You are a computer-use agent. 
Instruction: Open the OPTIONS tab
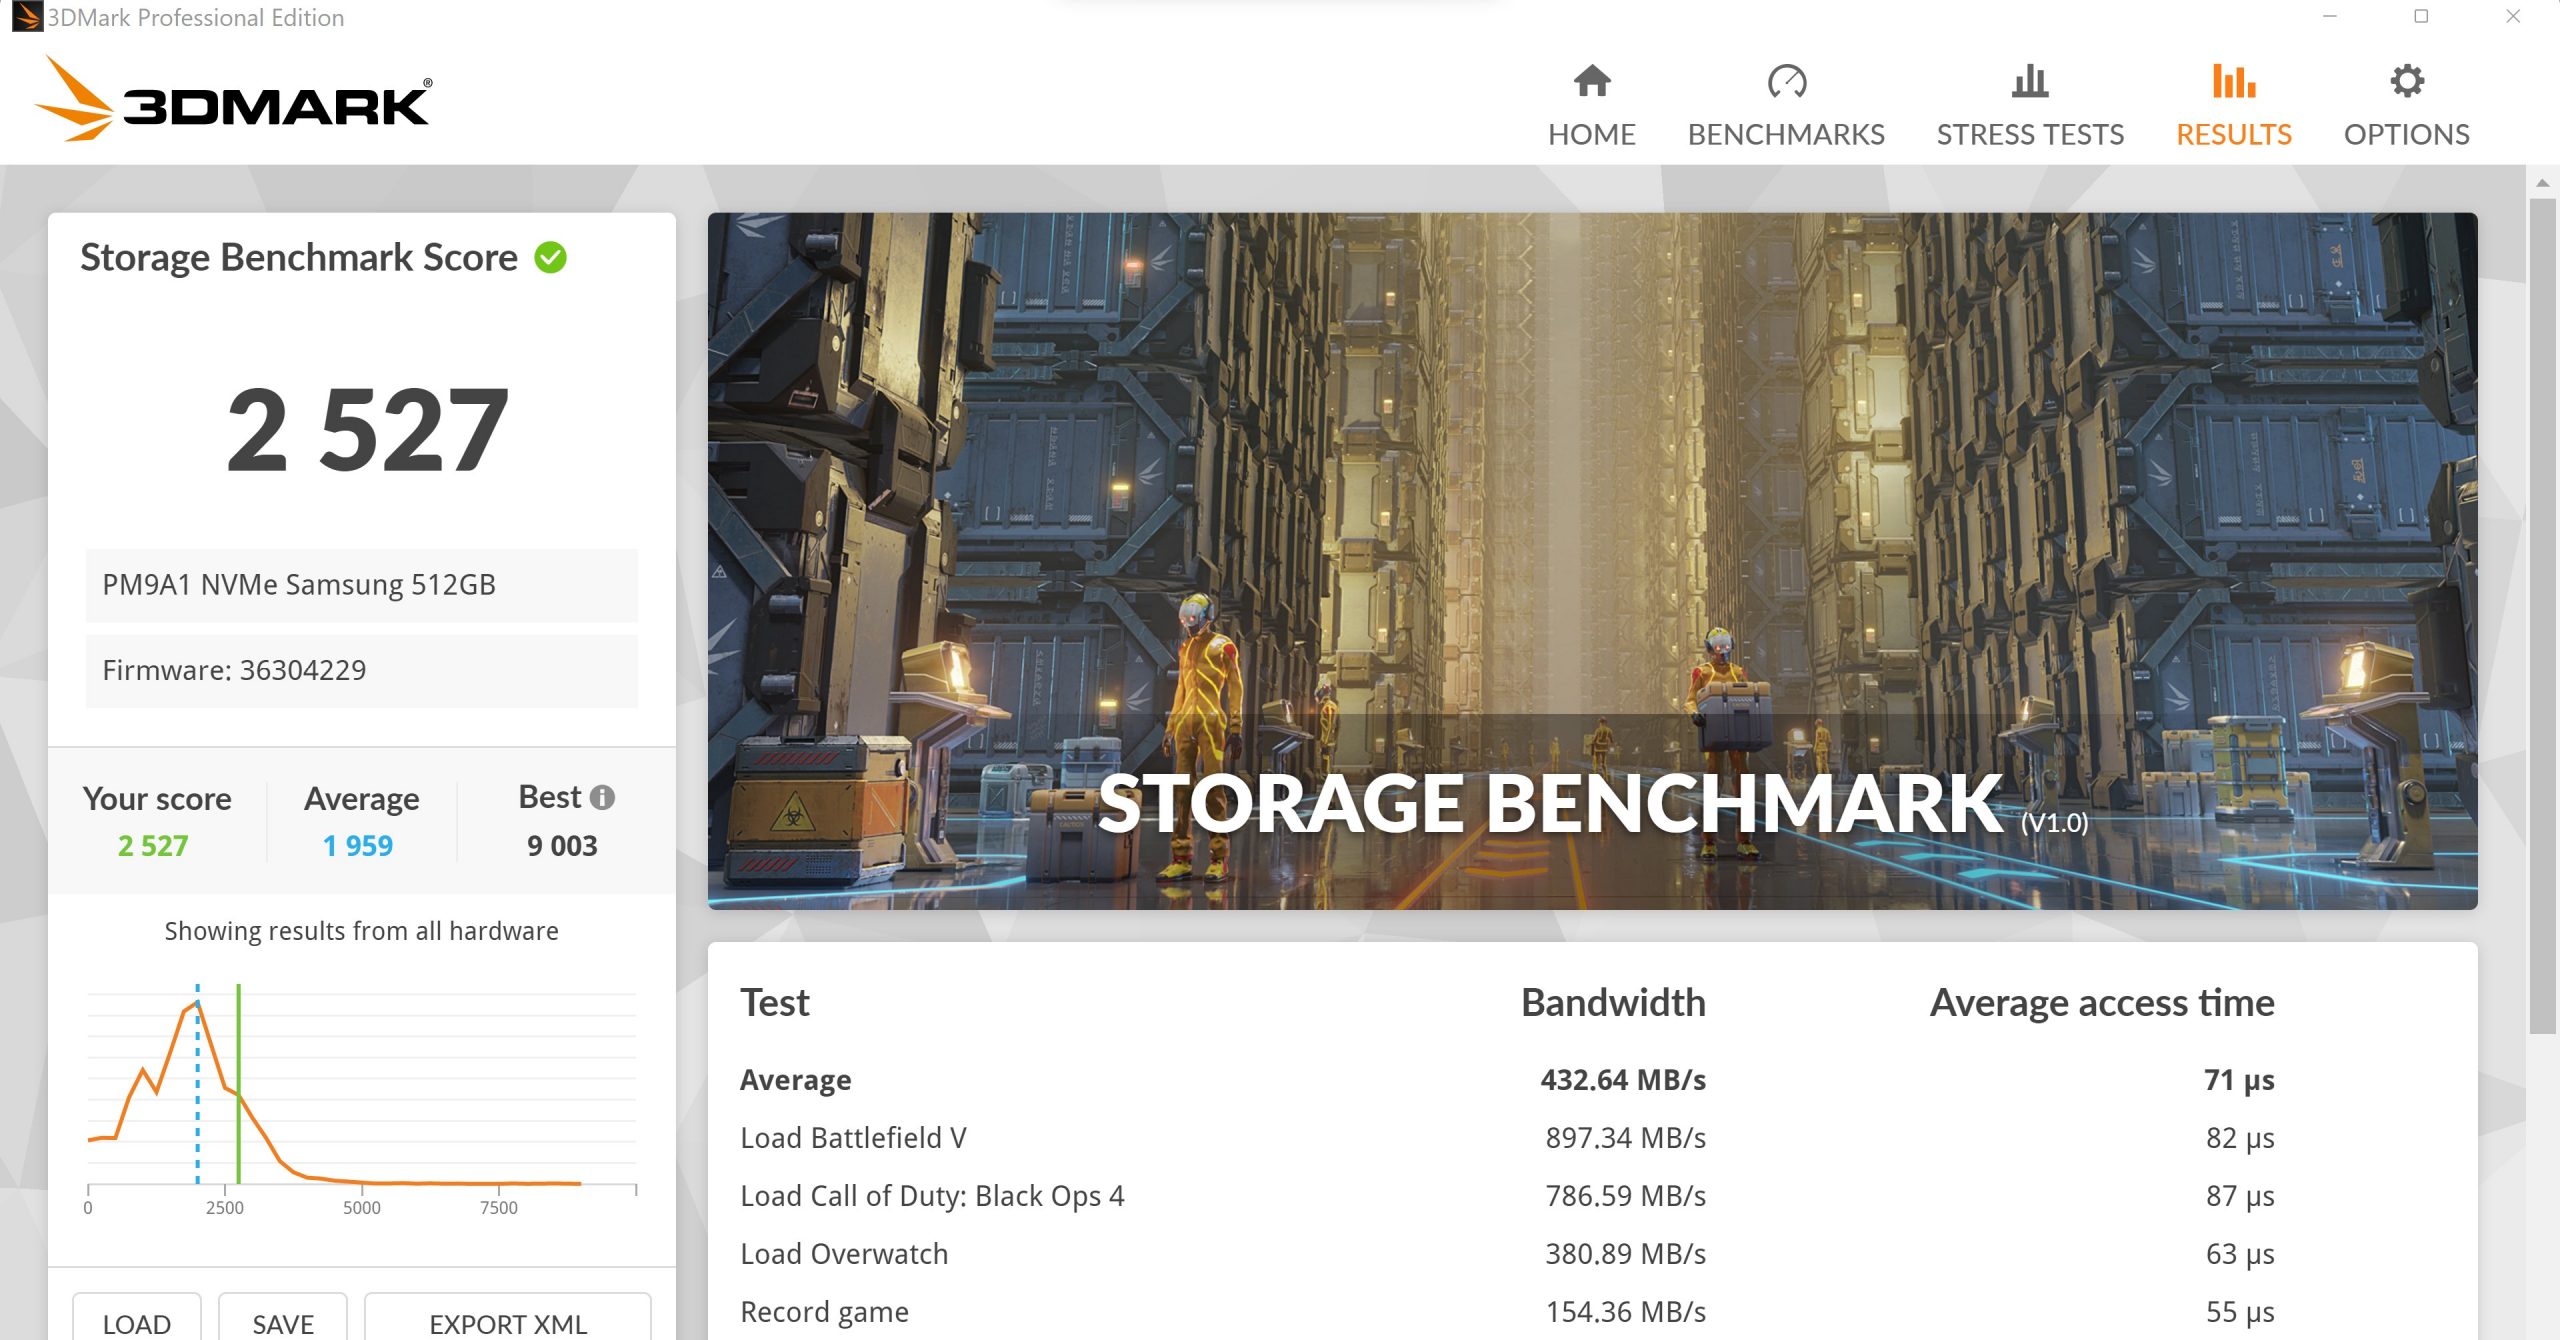click(2406, 106)
